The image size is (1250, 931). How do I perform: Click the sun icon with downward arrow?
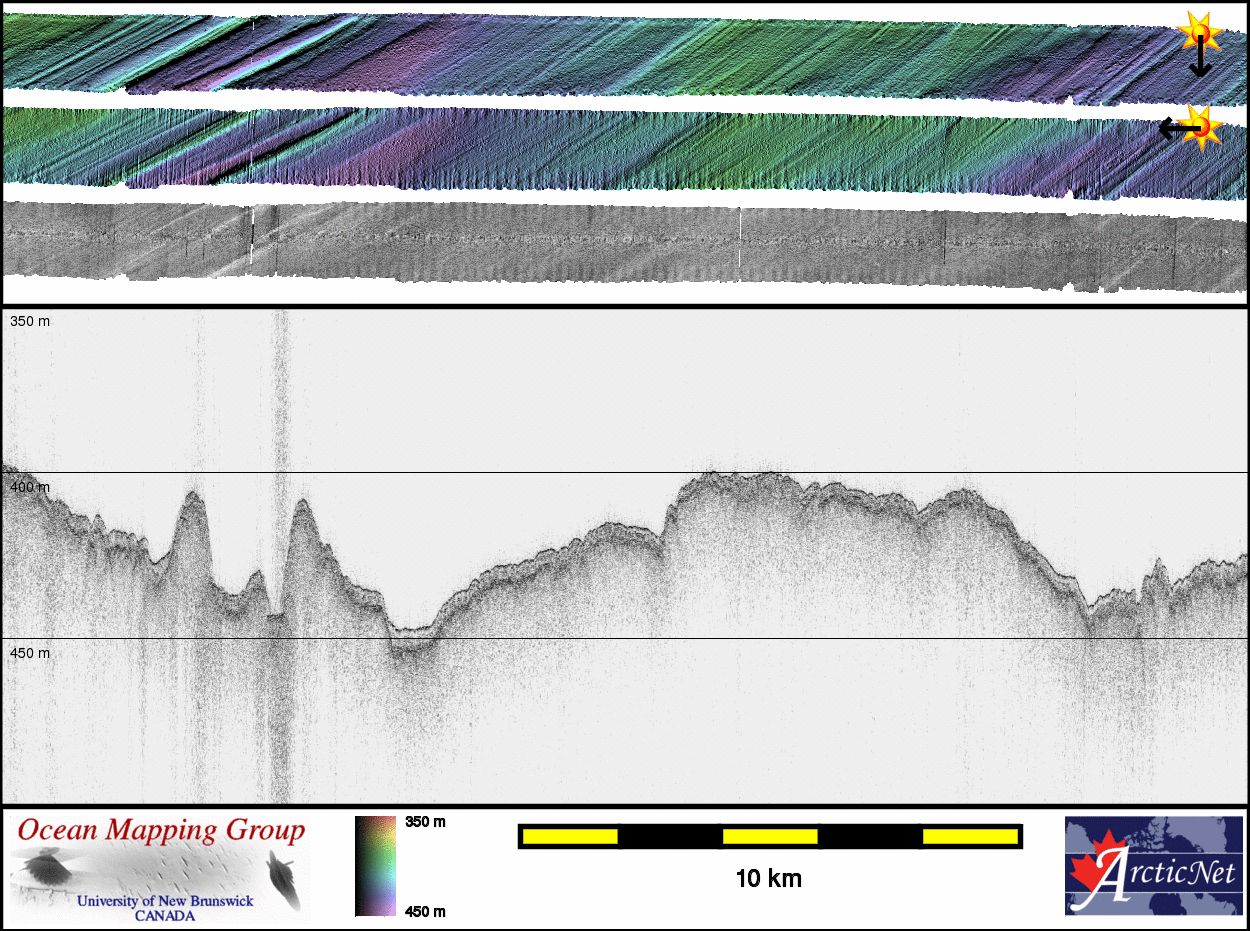1197,32
